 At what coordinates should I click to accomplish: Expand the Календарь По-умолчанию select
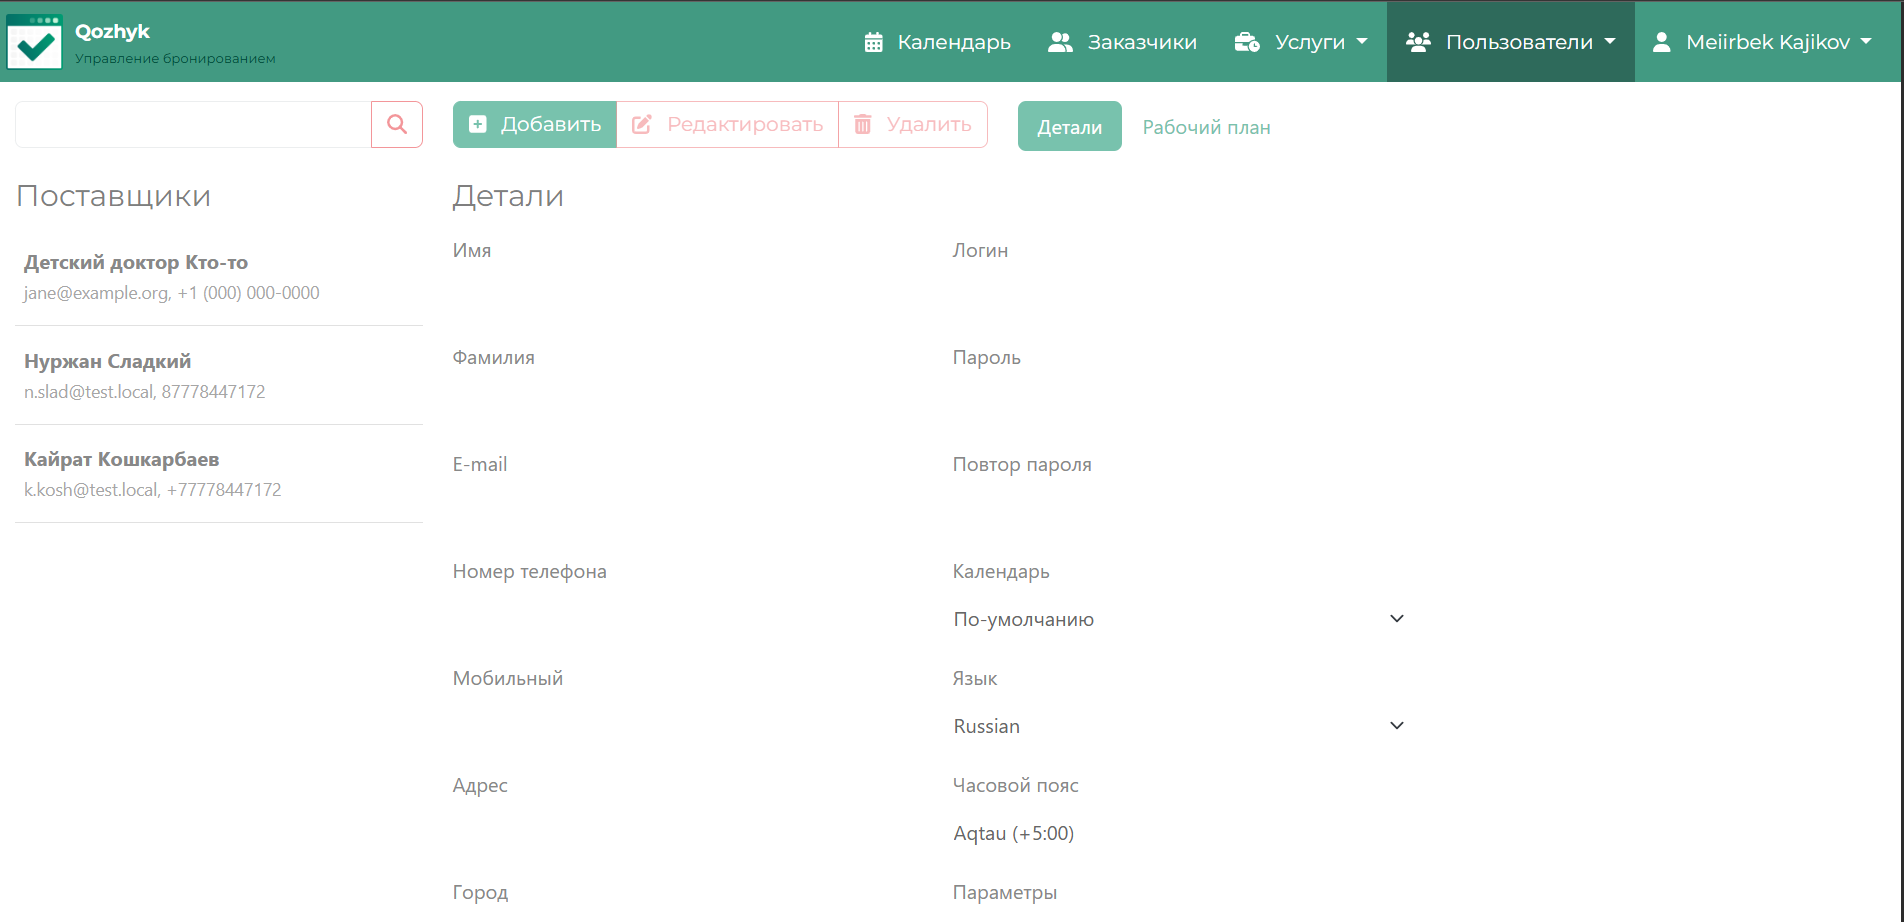[1178, 619]
